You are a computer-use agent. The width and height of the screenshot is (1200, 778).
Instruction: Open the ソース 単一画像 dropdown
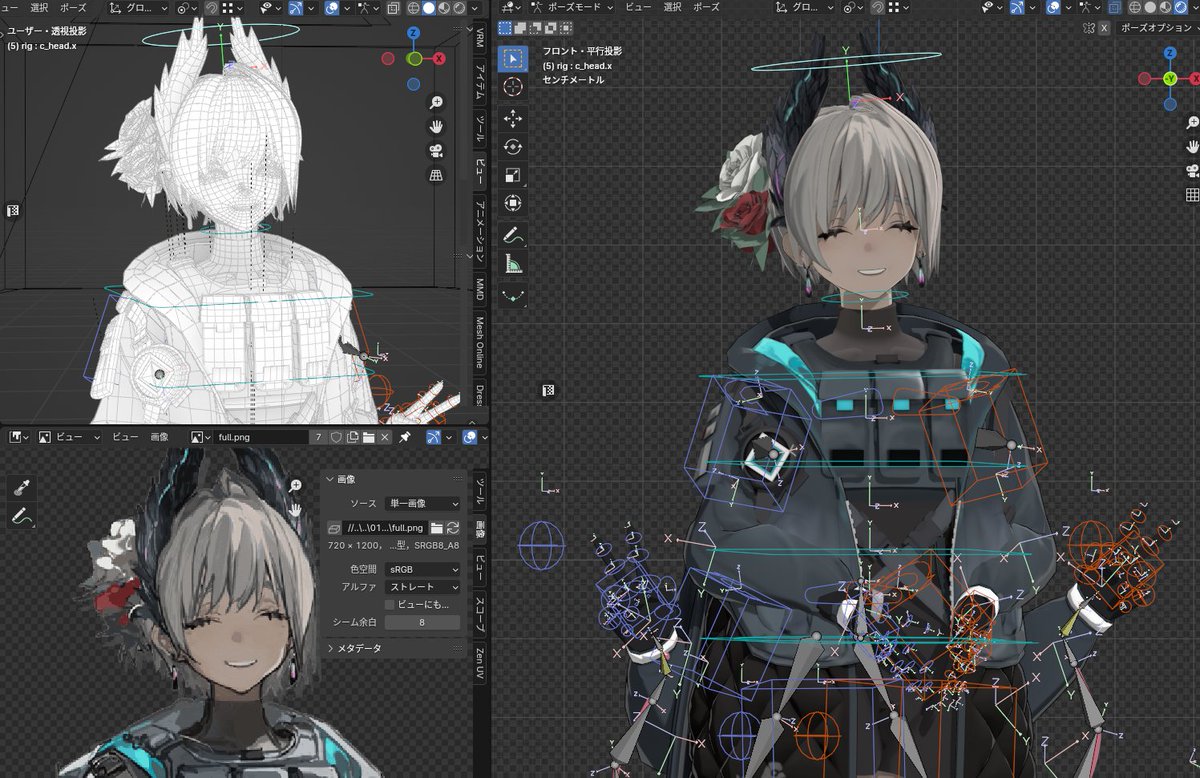pos(423,503)
